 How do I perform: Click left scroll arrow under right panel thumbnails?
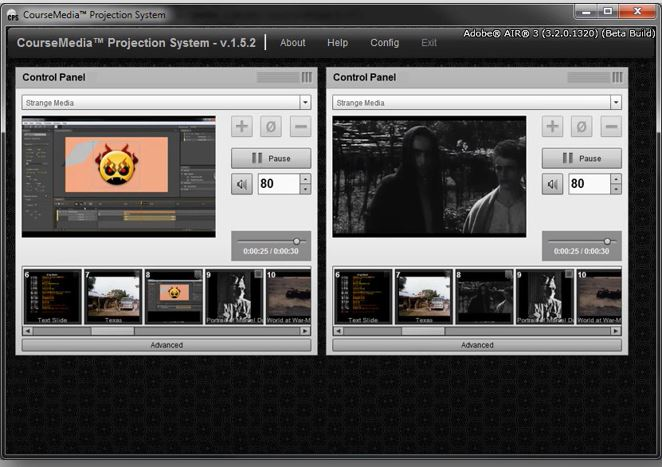coord(339,331)
